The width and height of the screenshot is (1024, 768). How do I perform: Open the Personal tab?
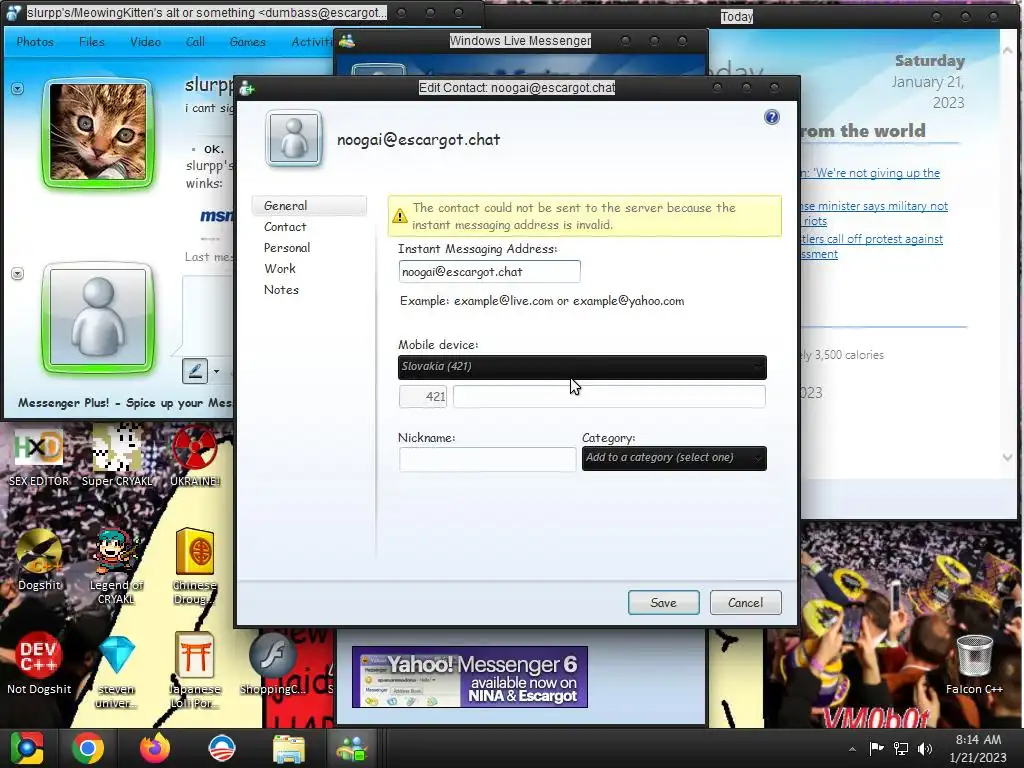tap(287, 248)
